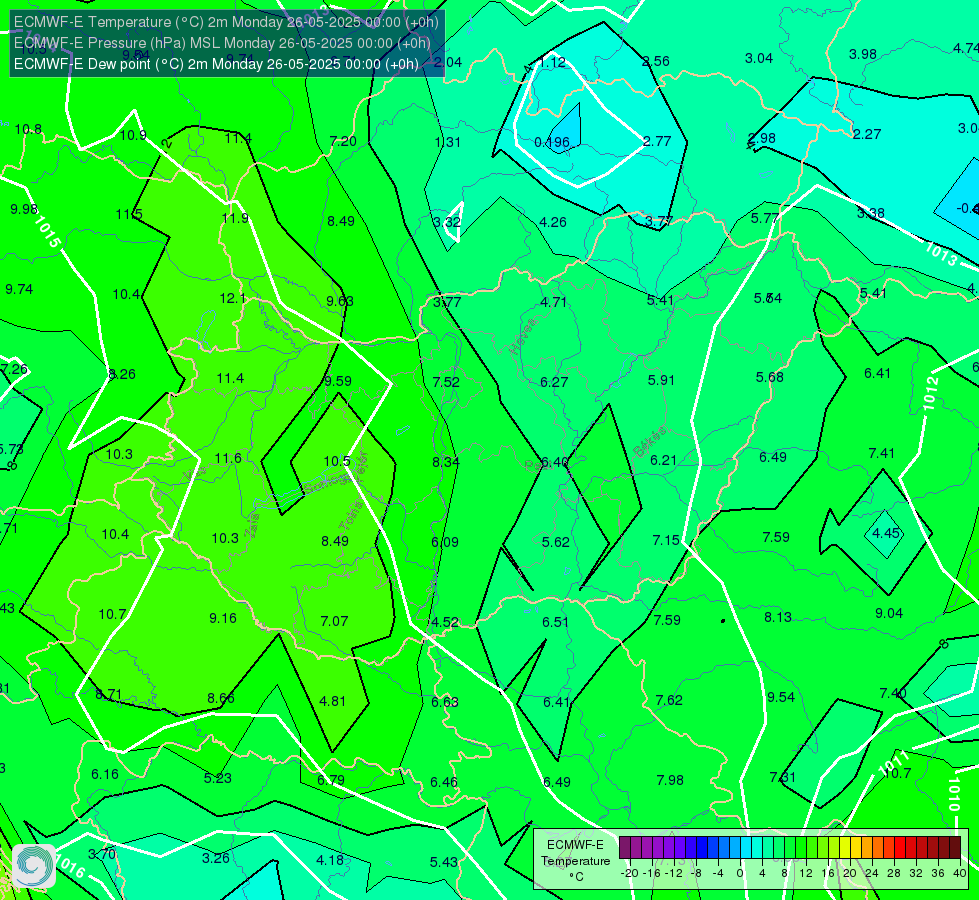Click the 3.98 temperature value
Screen dimensions: 979x900
click(x=863, y=55)
